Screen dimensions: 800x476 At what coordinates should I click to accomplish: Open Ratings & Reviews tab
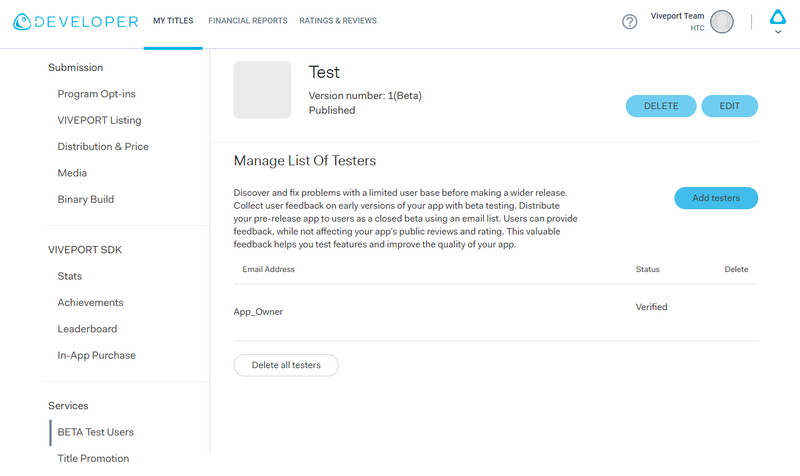coord(338,21)
